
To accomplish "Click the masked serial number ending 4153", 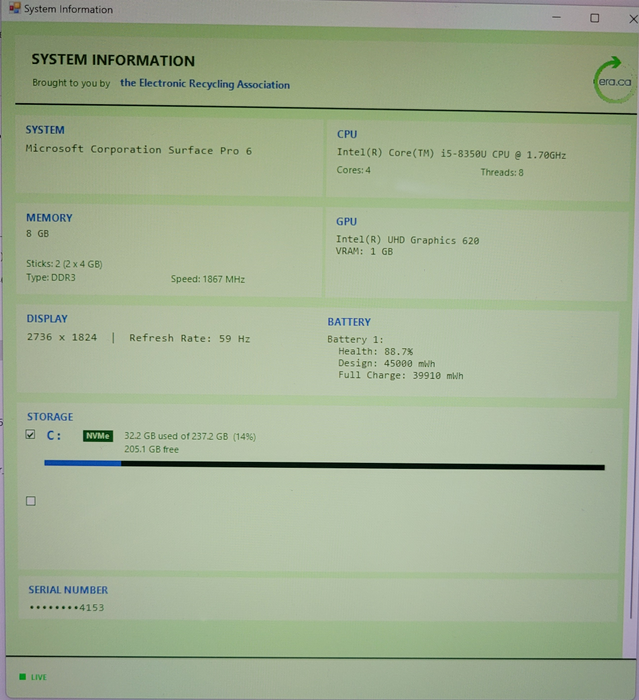I will (x=67, y=608).
